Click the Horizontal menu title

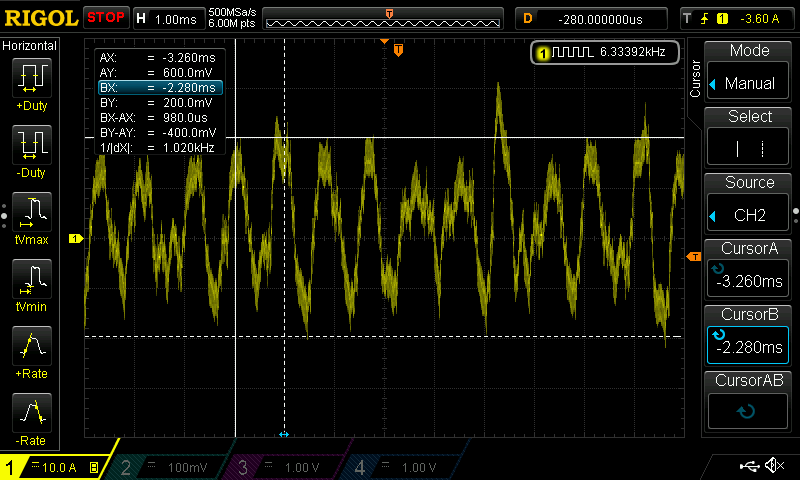pyautogui.click(x=30, y=45)
